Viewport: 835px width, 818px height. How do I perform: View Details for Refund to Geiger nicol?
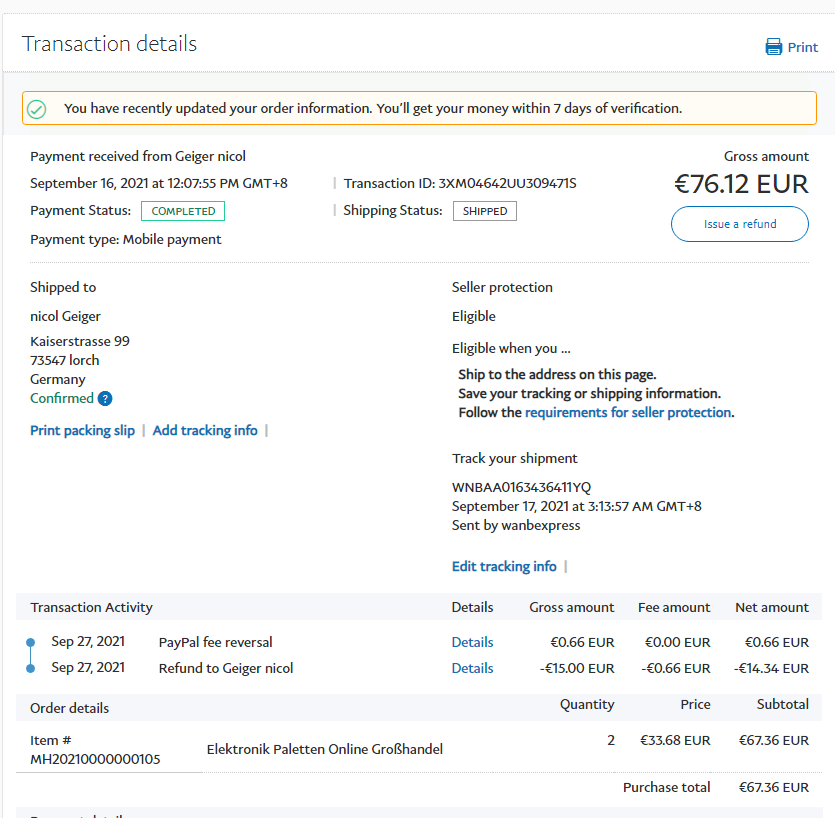click(x=472, y=668)
